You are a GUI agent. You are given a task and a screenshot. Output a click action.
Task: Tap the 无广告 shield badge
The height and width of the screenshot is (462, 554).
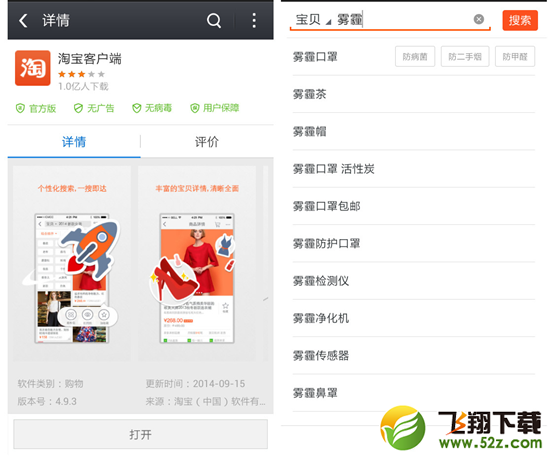(x=94, y=108)
